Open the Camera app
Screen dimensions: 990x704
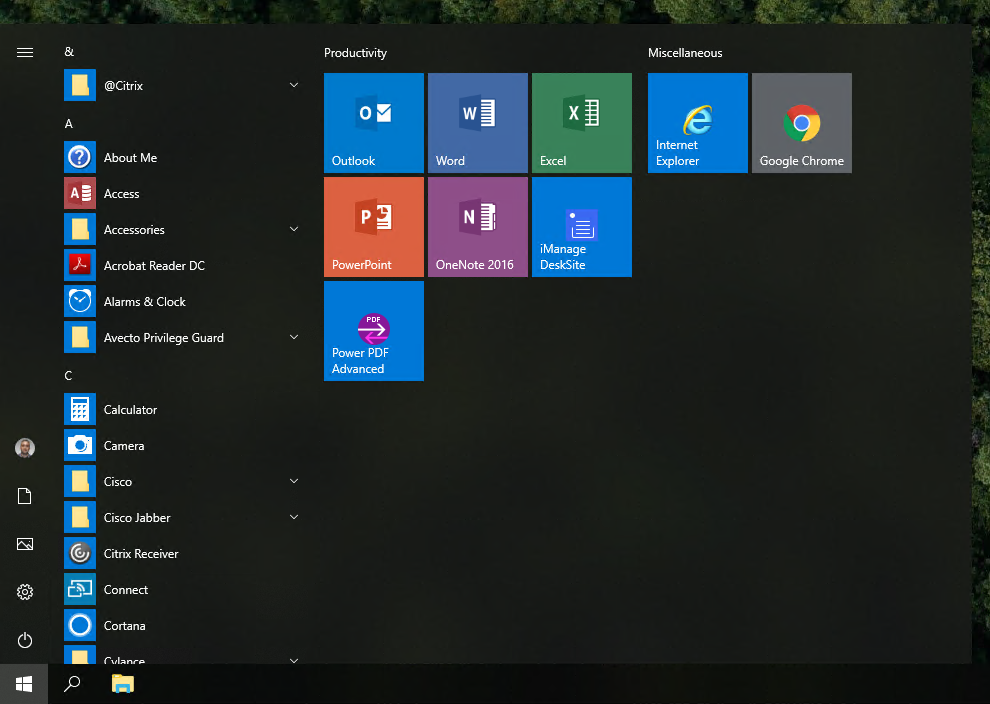[183, 445]
